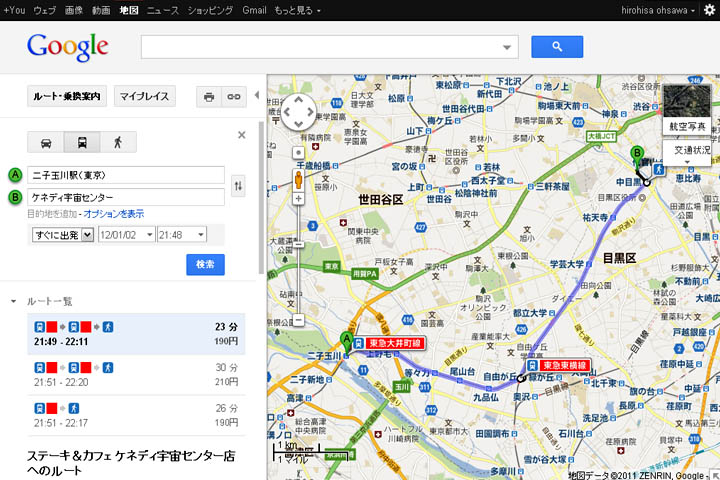Open hirohisa ohsawa account menu
The width and height of the screenshot is (720, 480).
(658, 10)
